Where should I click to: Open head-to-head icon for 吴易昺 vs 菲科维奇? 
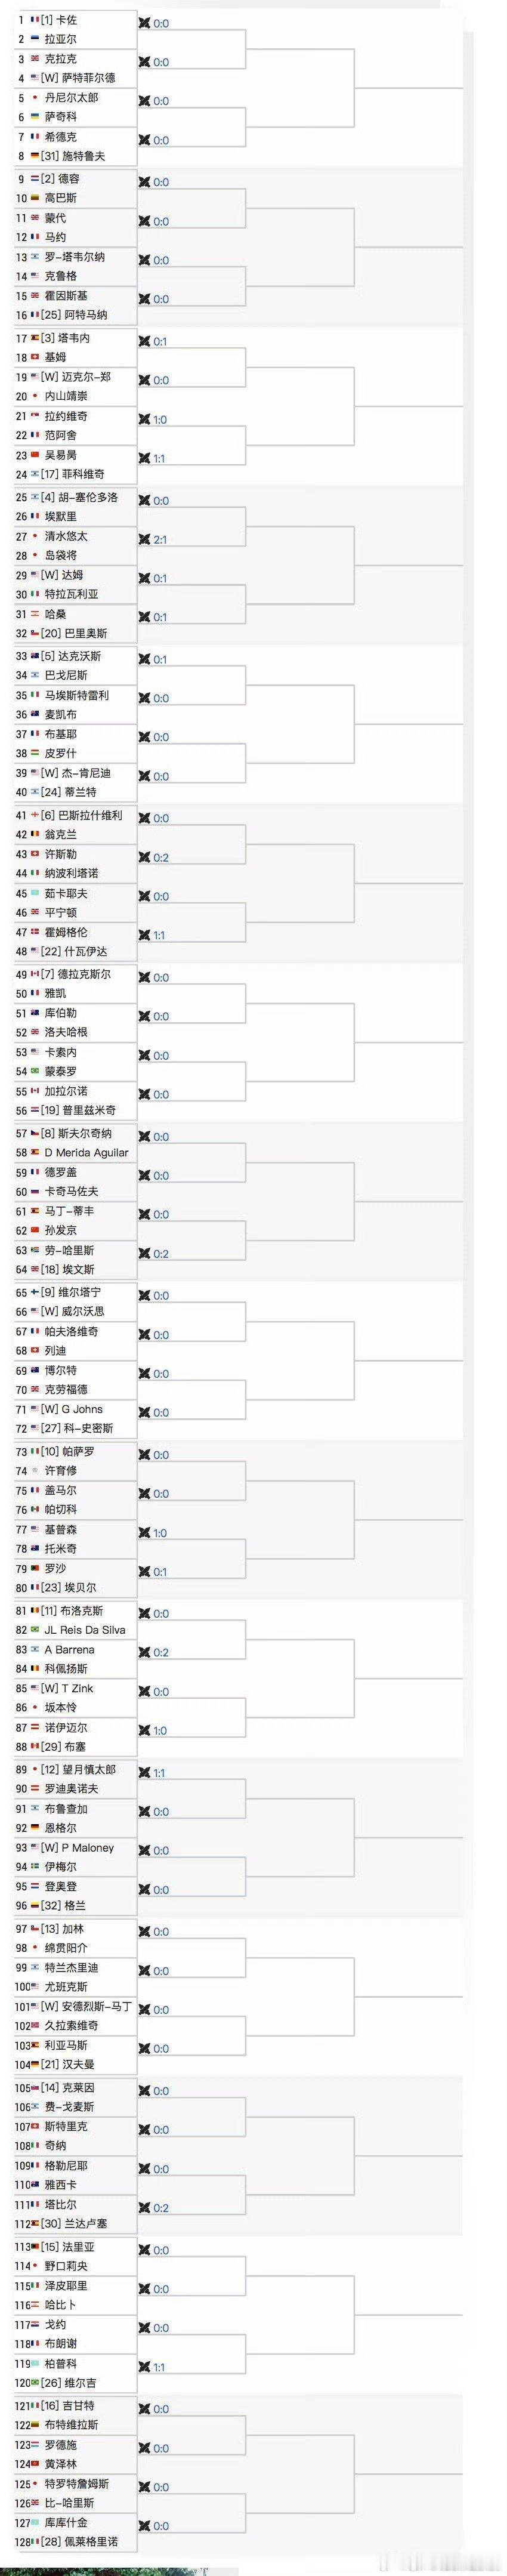(144, 458)
